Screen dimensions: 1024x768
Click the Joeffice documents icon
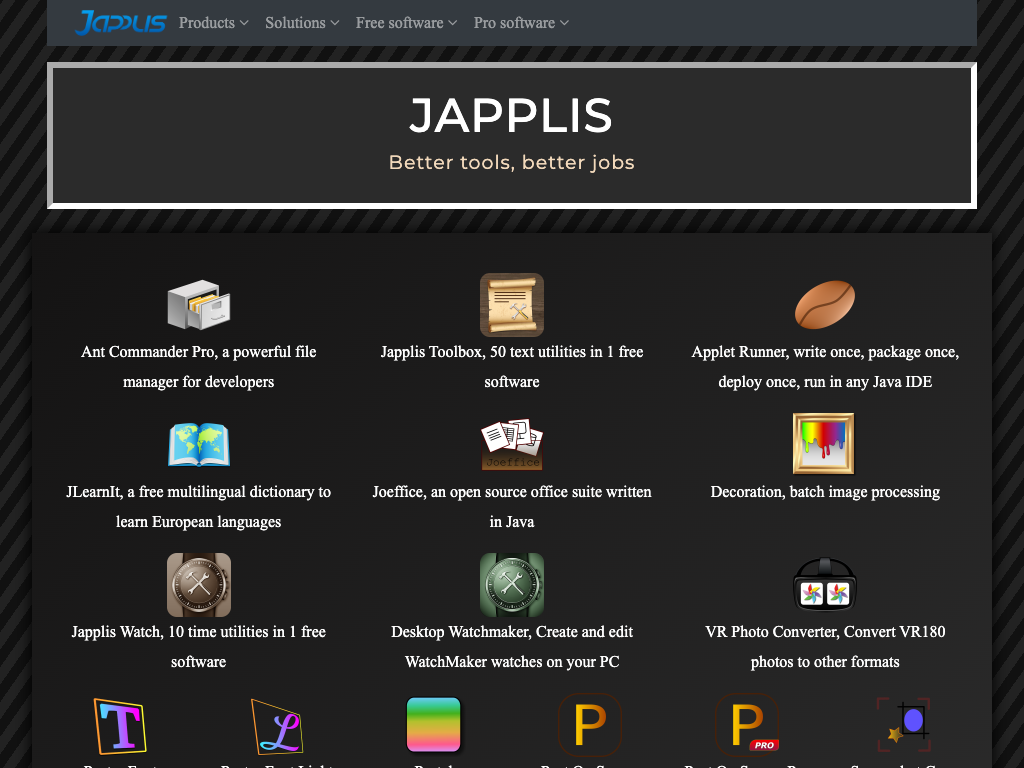pos(511,444)
